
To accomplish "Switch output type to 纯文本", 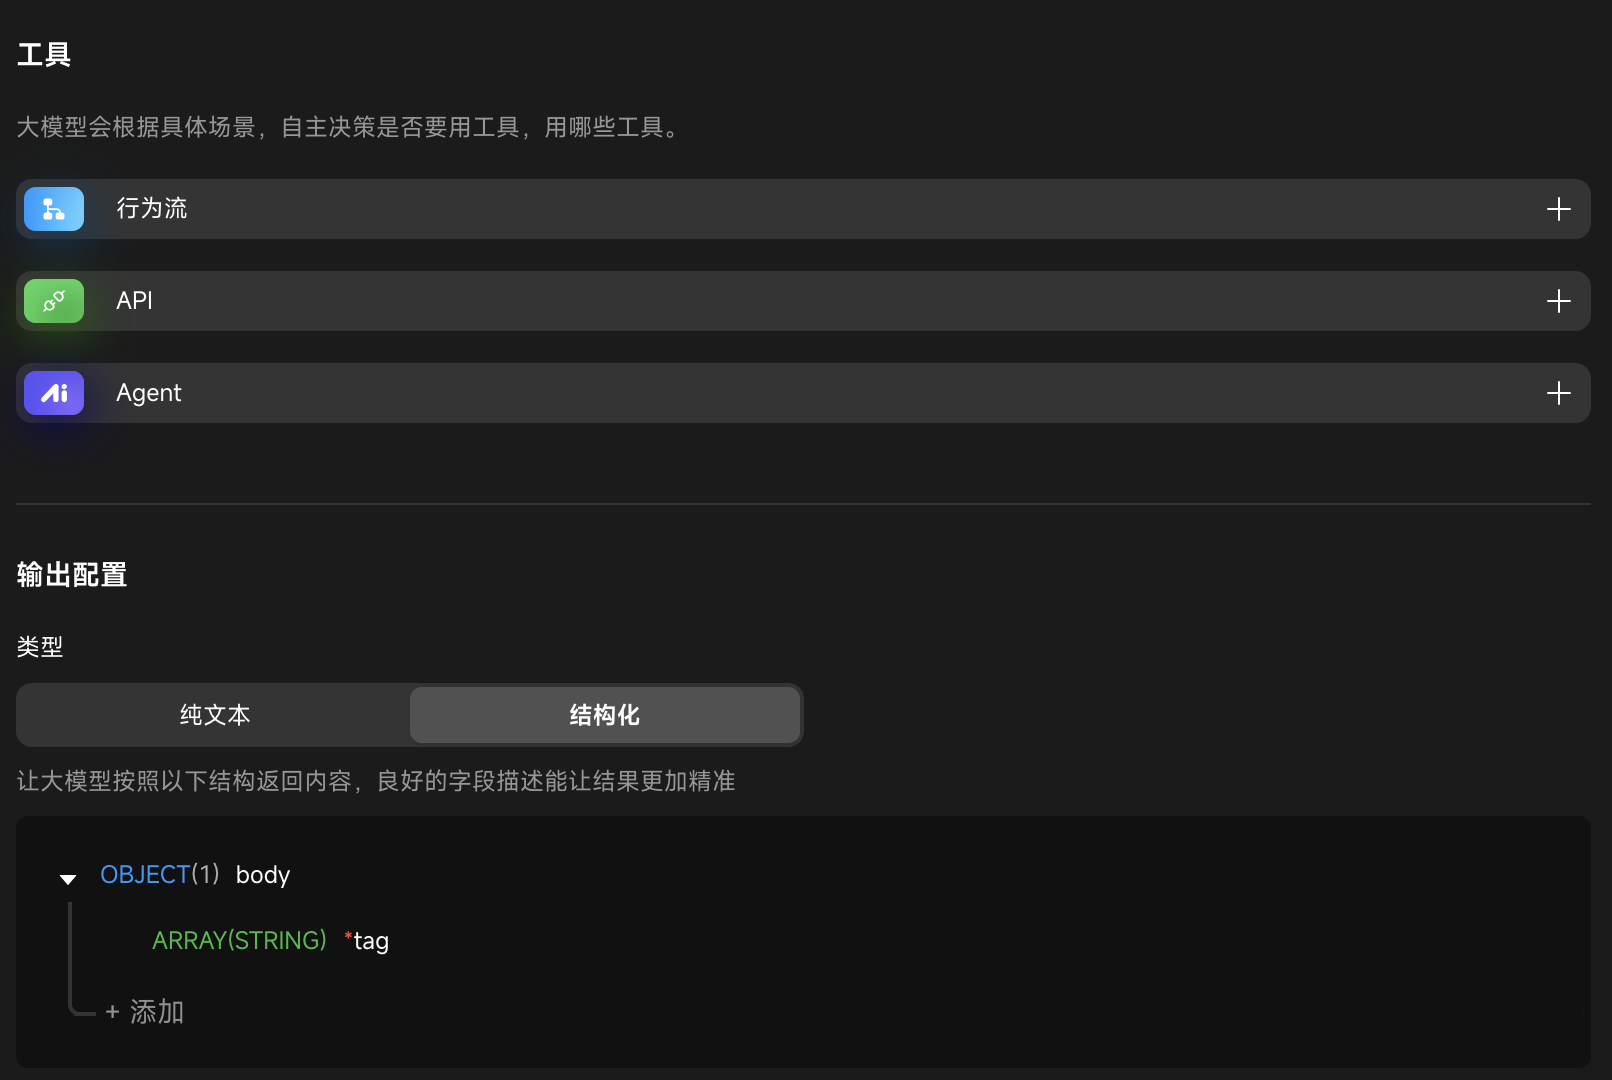I will [214, 715].
